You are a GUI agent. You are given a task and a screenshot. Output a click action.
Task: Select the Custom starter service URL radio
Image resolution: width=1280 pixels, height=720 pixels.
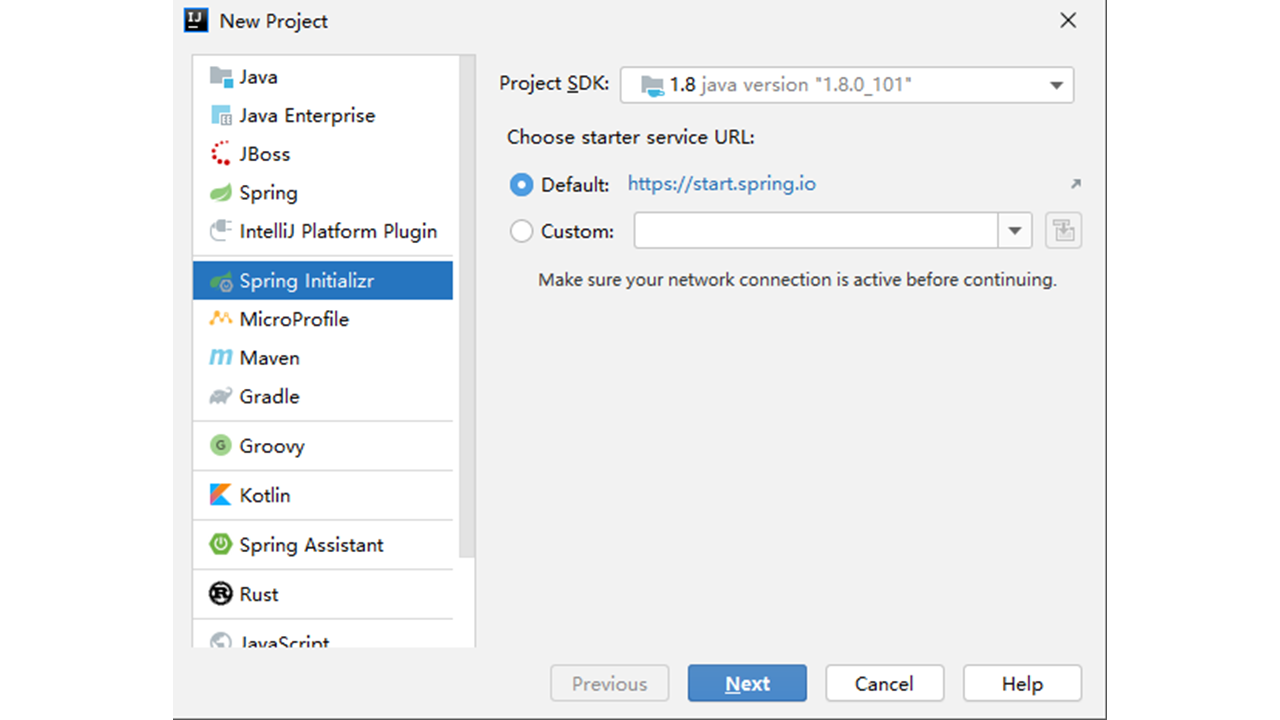click(521, 231)
